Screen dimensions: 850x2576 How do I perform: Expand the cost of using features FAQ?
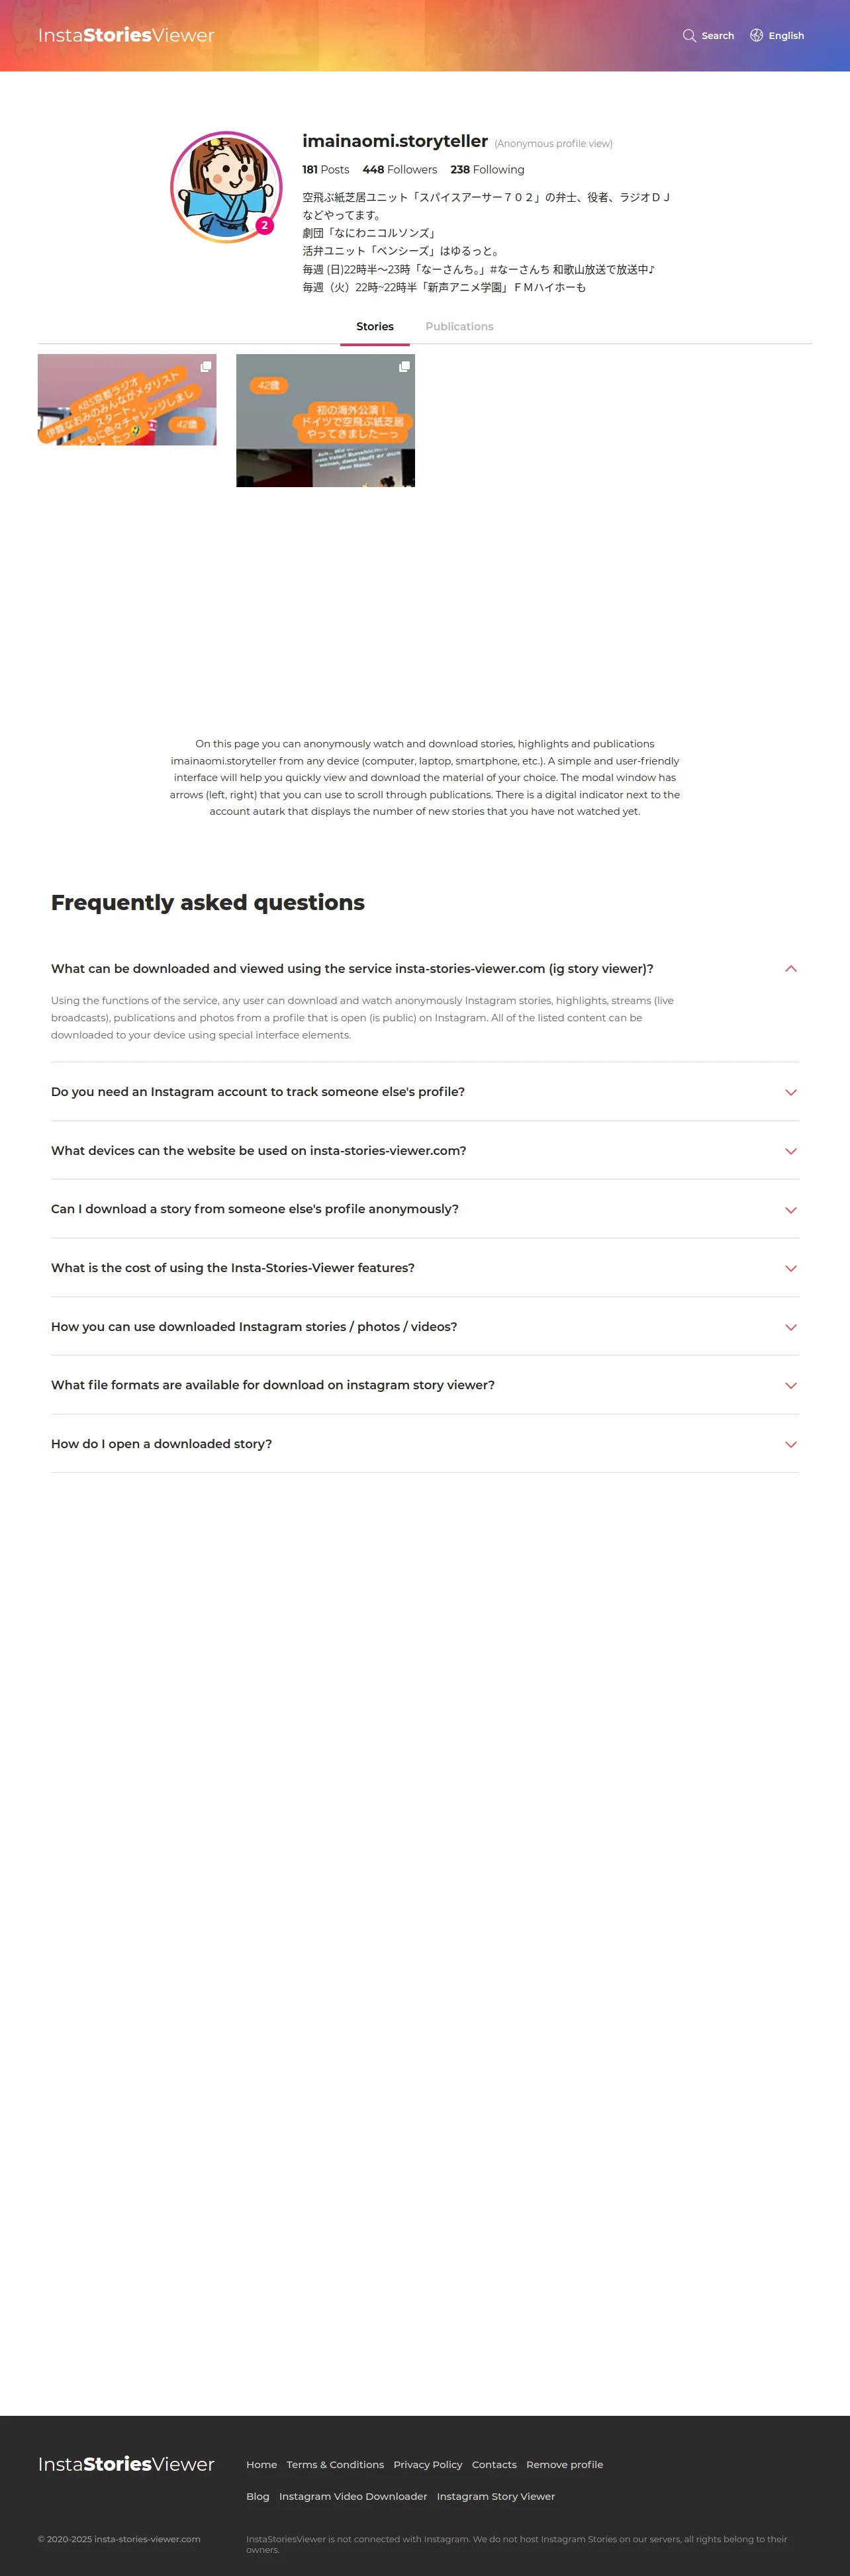point(790,1268)
